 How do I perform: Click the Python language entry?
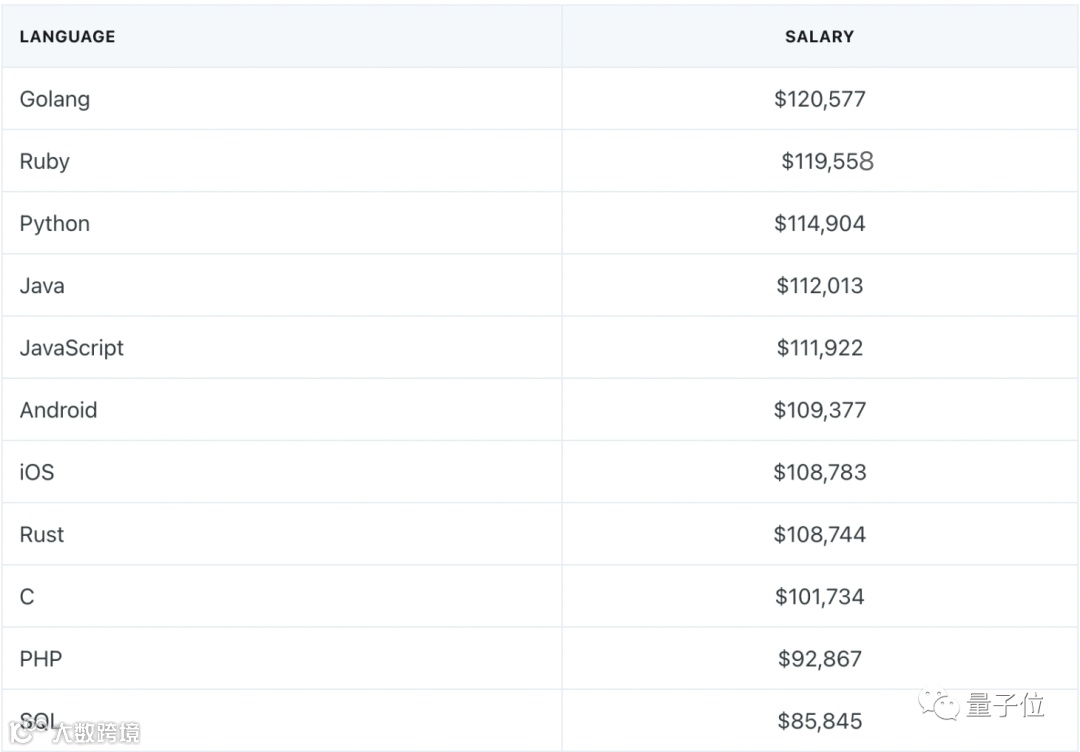point(55,223)
